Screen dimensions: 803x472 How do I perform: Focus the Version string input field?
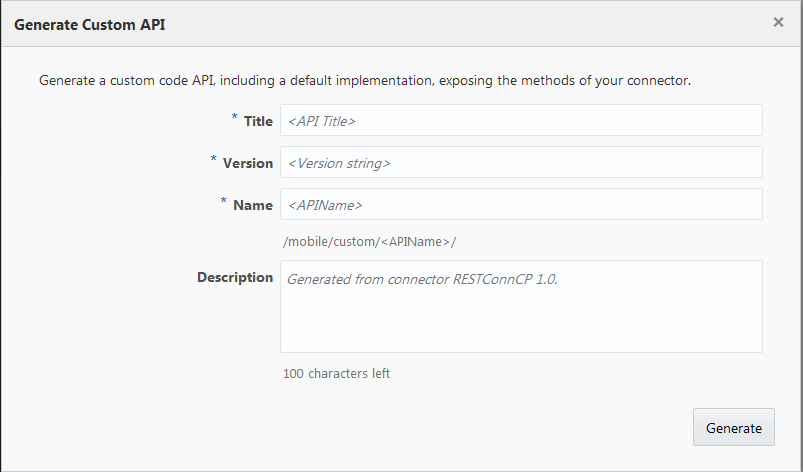click(521, 163)
